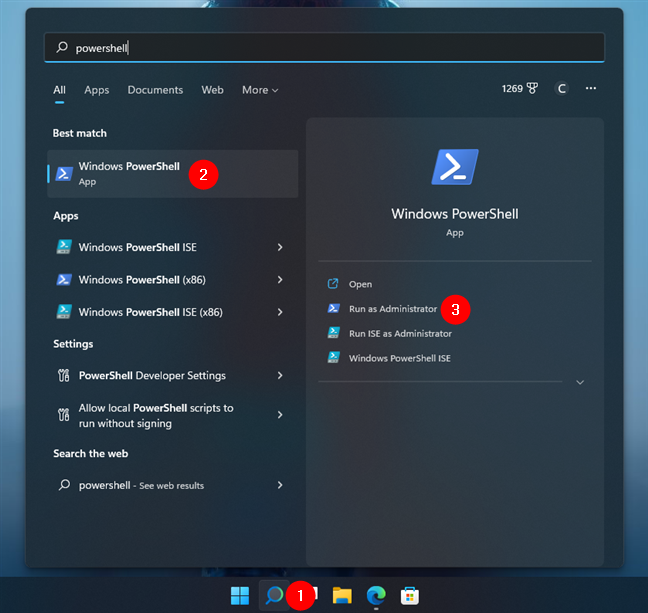Screen dimensions: 648x613
Task: Expand arrow for Windows PowerShell ISE (x86)
Action: tap(280, 312)
